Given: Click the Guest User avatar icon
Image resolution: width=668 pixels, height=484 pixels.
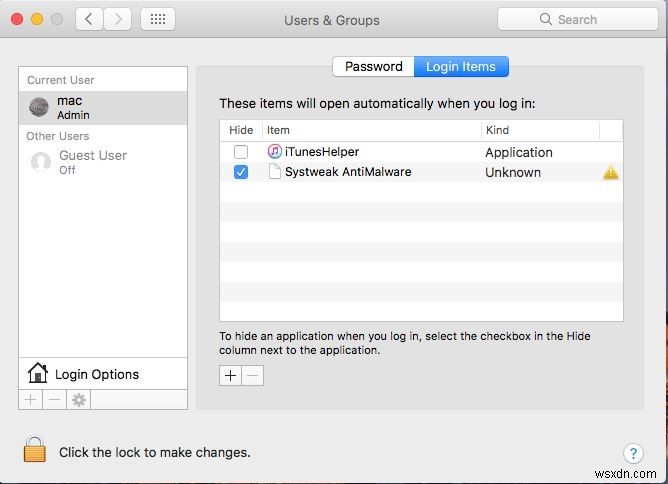Looking at the screenshot, I should 41,162.
